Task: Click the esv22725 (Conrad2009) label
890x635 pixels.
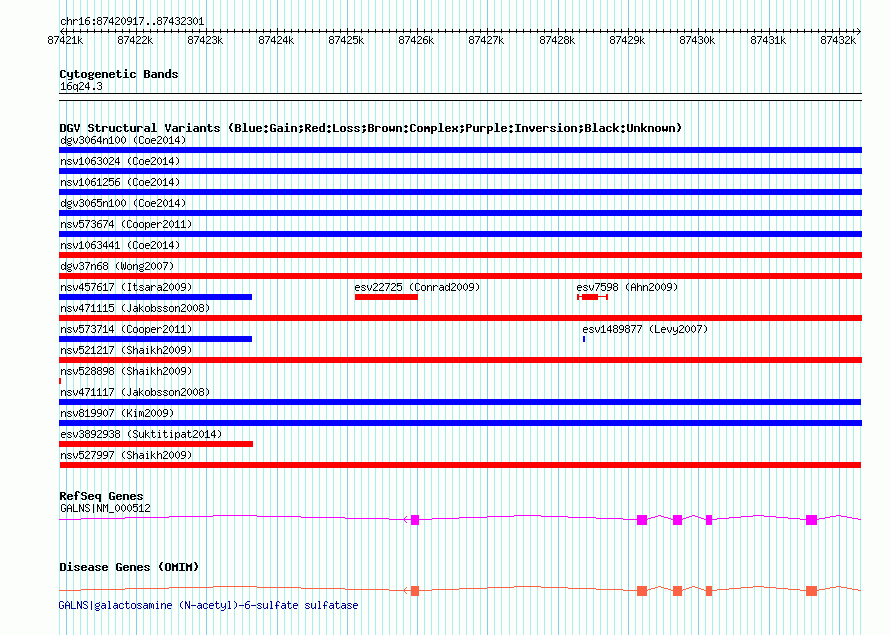Action: (417, 287)
